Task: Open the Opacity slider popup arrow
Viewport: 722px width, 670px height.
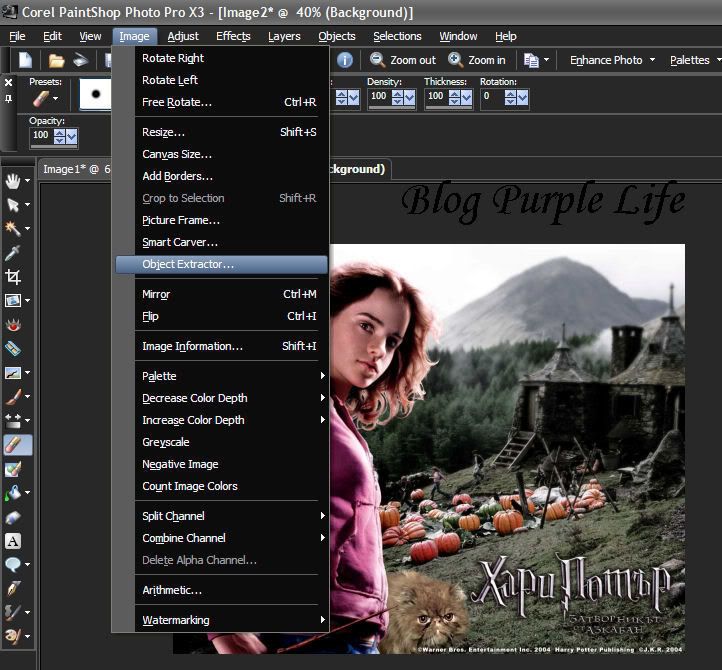Action: tap(72, 136)
